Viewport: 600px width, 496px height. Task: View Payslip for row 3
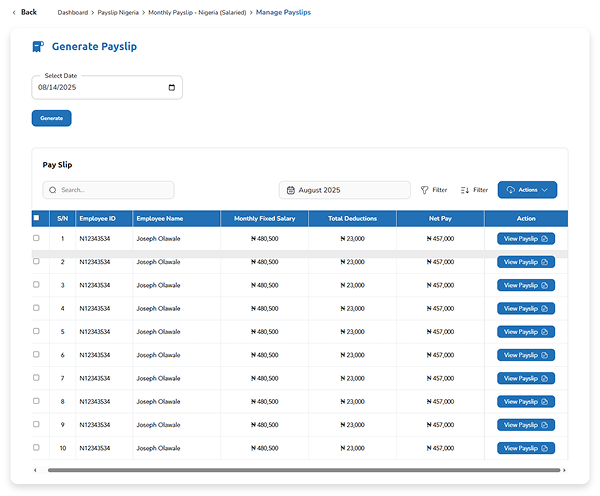[526, 285]
